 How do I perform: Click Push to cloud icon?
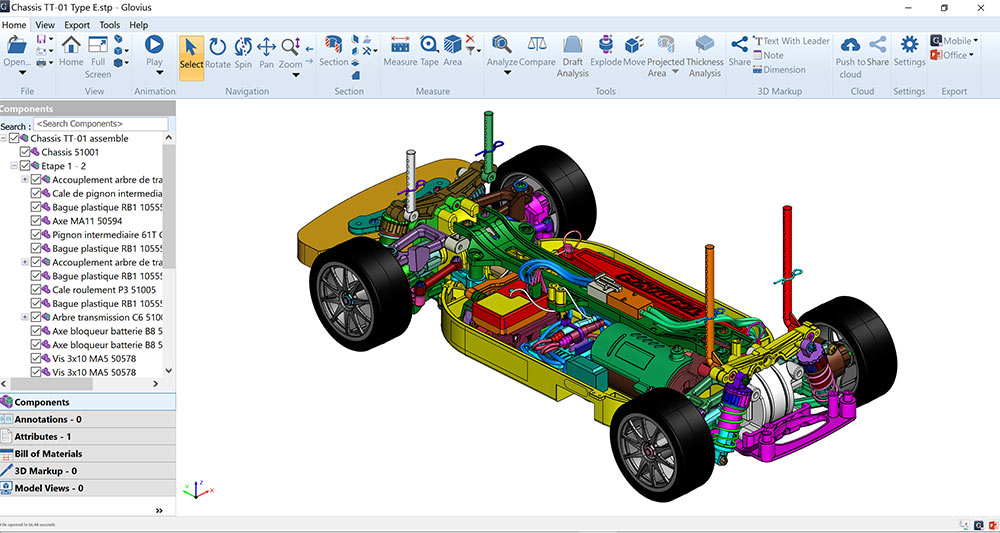[x=850, y=46]
